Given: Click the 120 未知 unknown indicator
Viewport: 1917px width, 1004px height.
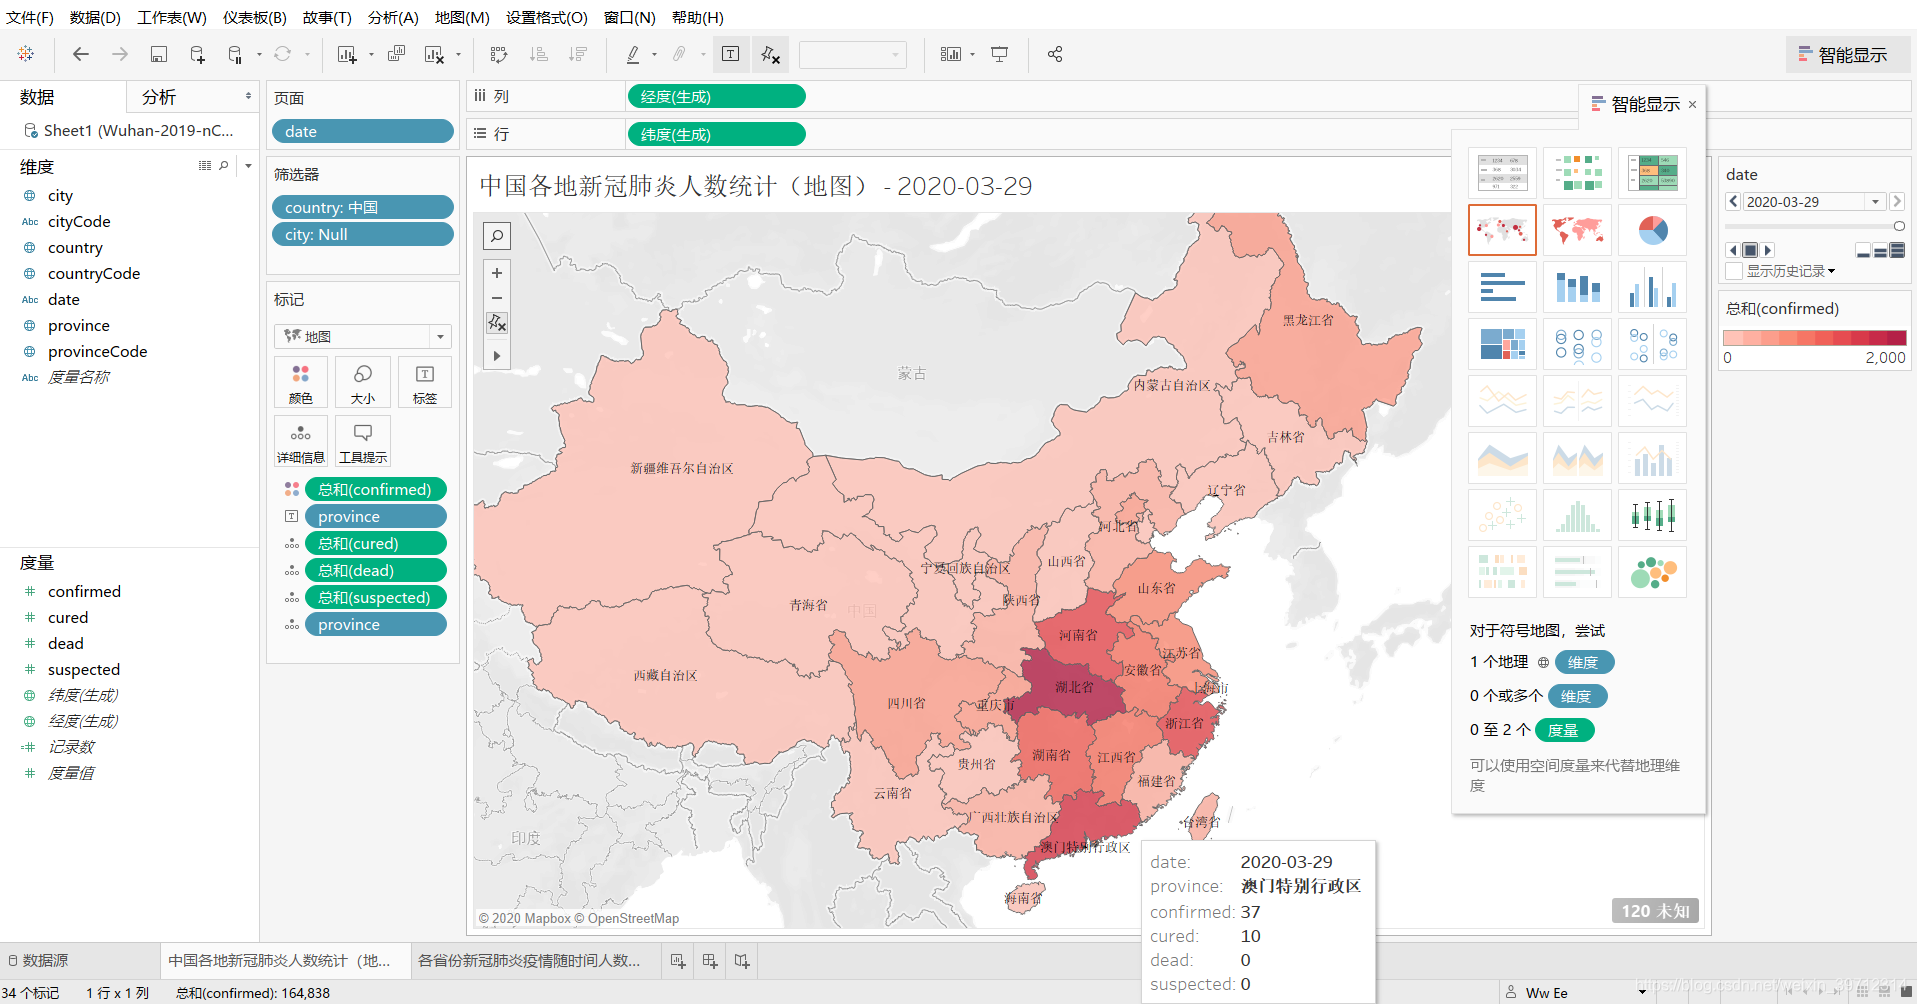Looking at the screenshot, I should coord(1655,911).
